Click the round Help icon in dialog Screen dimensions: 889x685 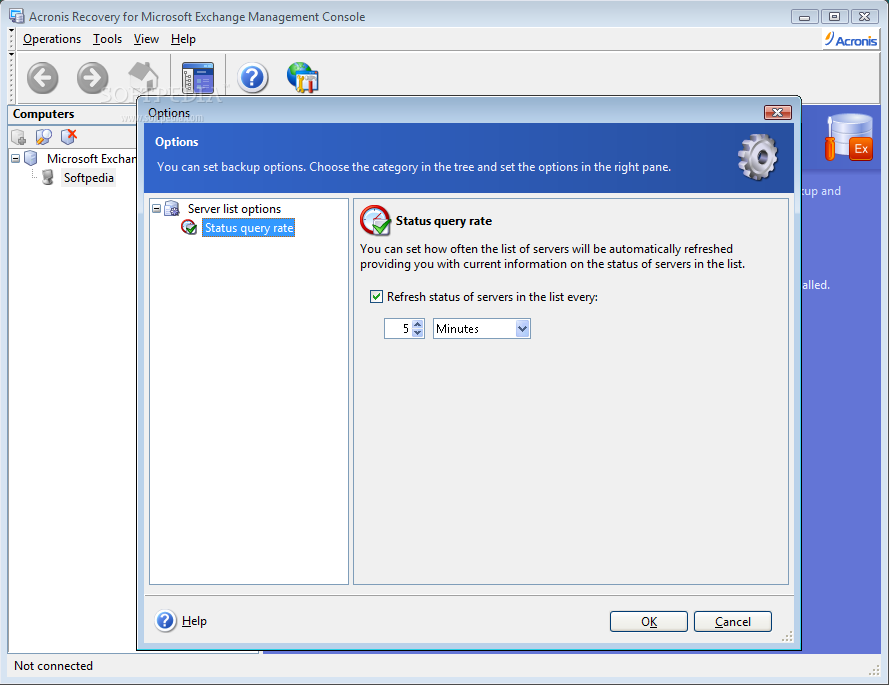pos(165,621)
